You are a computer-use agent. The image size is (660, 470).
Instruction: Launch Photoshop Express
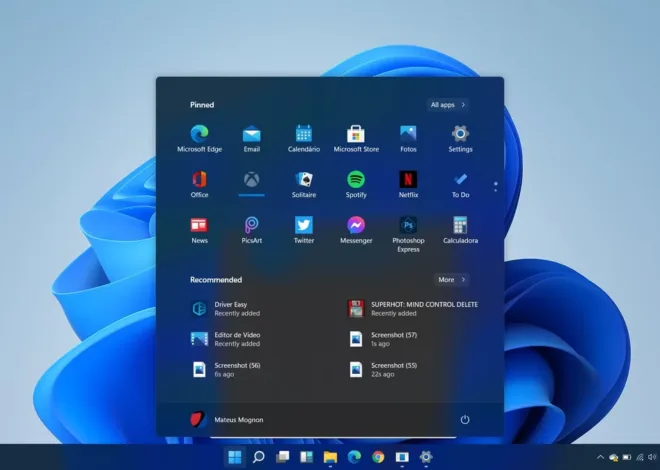408,234
